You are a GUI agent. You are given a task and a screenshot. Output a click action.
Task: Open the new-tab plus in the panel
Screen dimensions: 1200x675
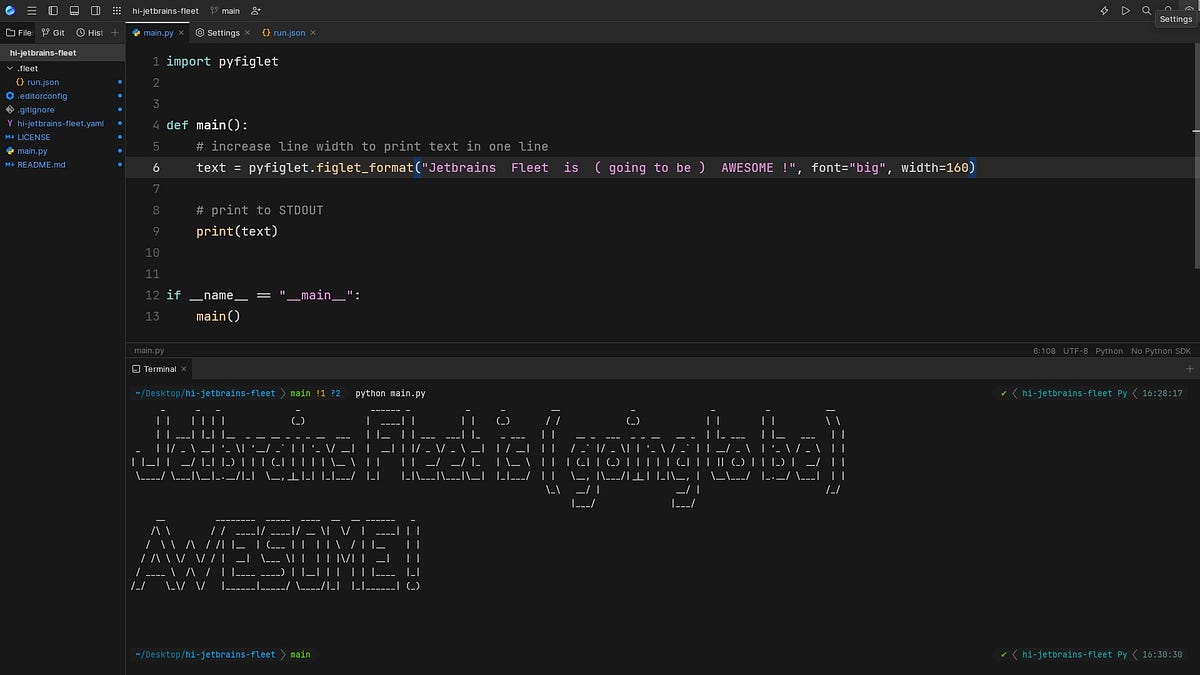tap(1190, 368)
